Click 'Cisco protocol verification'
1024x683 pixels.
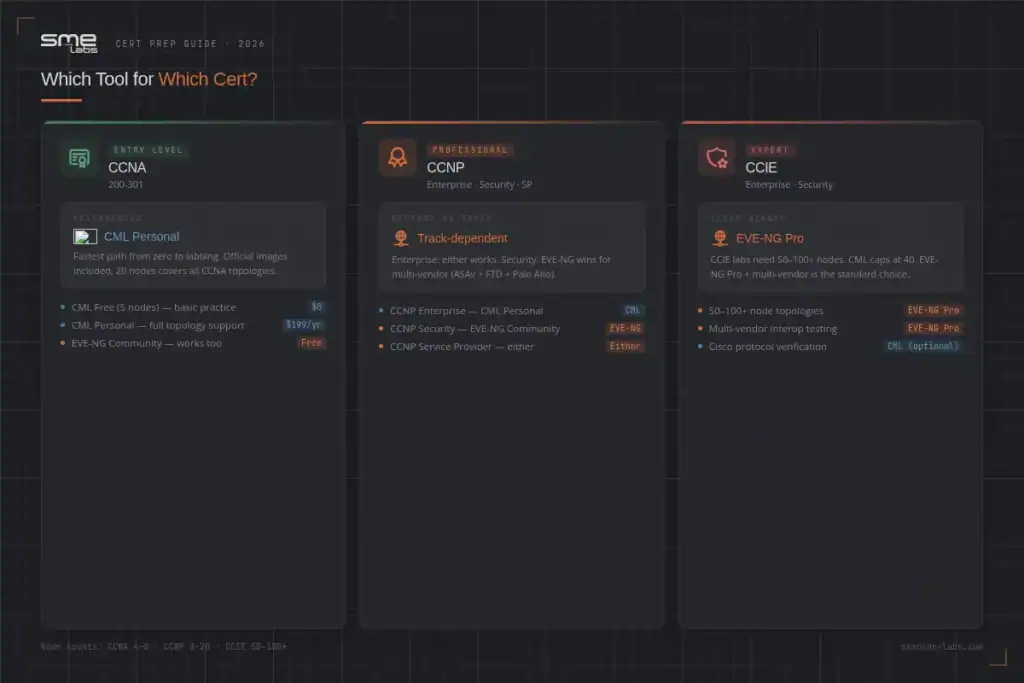767,347
